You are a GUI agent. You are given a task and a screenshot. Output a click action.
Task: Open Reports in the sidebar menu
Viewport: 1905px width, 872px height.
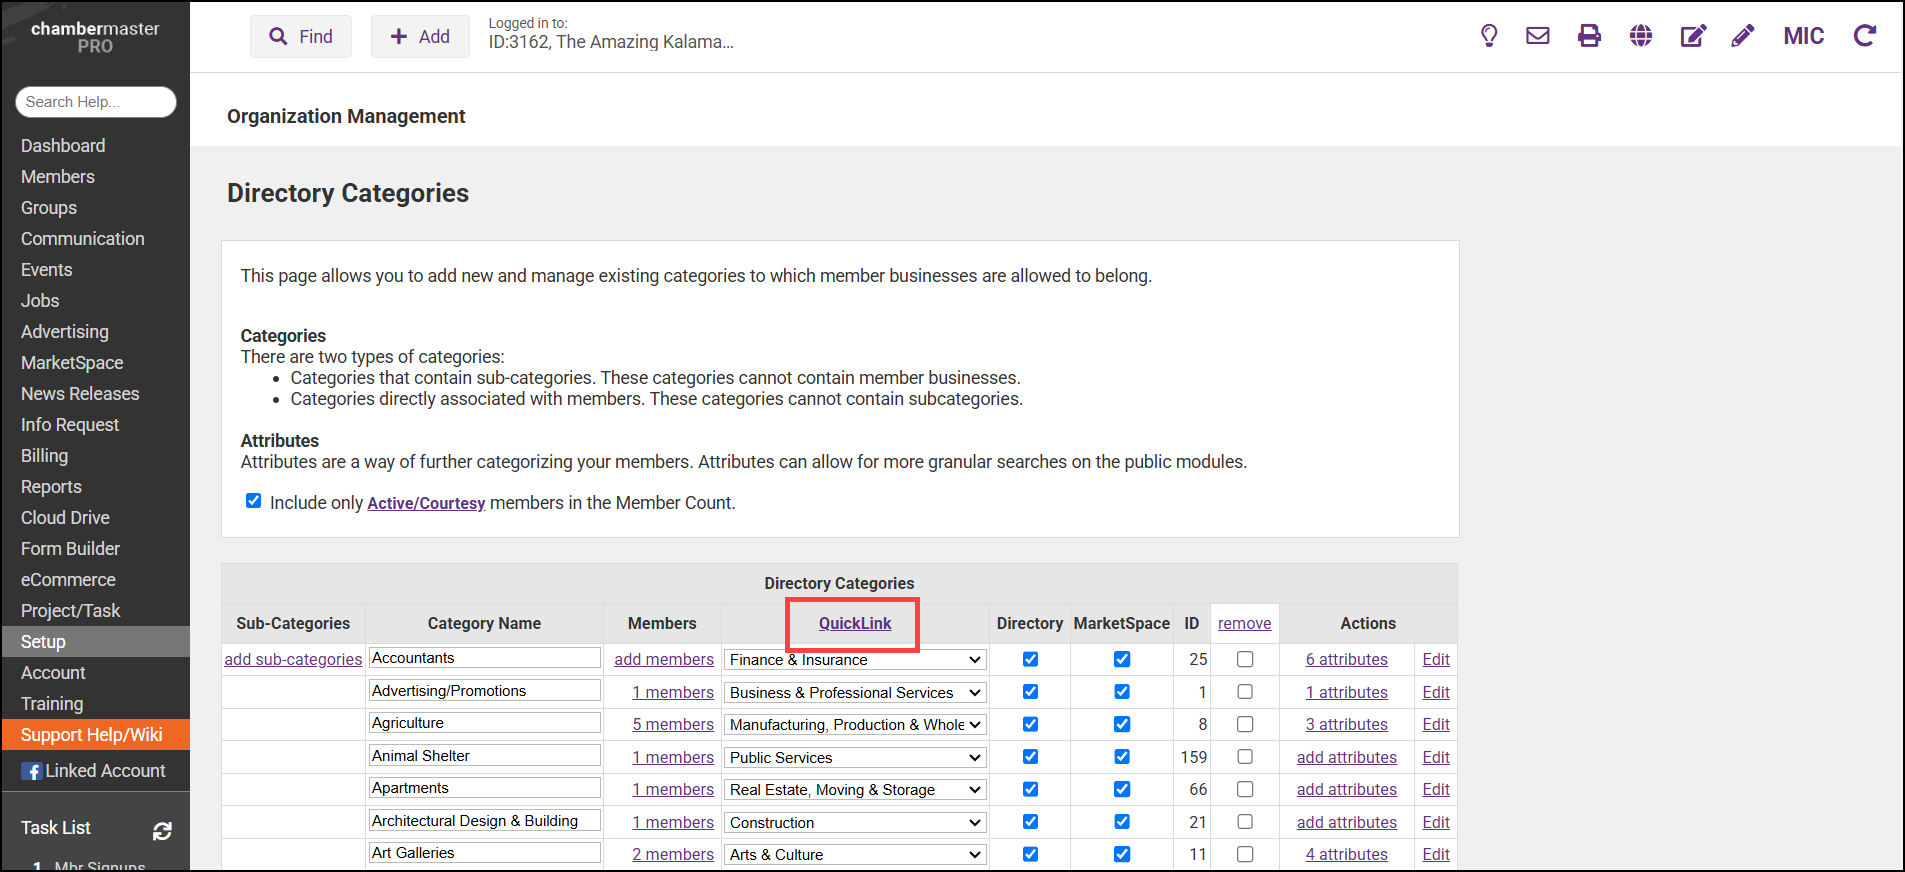[51, 487]
